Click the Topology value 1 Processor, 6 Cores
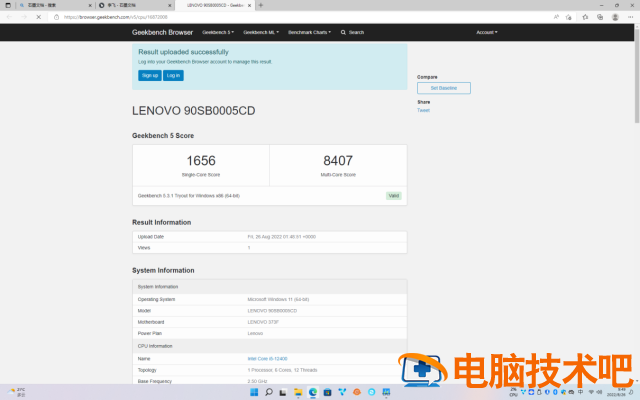The image size is (640, 400). (x=282, y=370)
